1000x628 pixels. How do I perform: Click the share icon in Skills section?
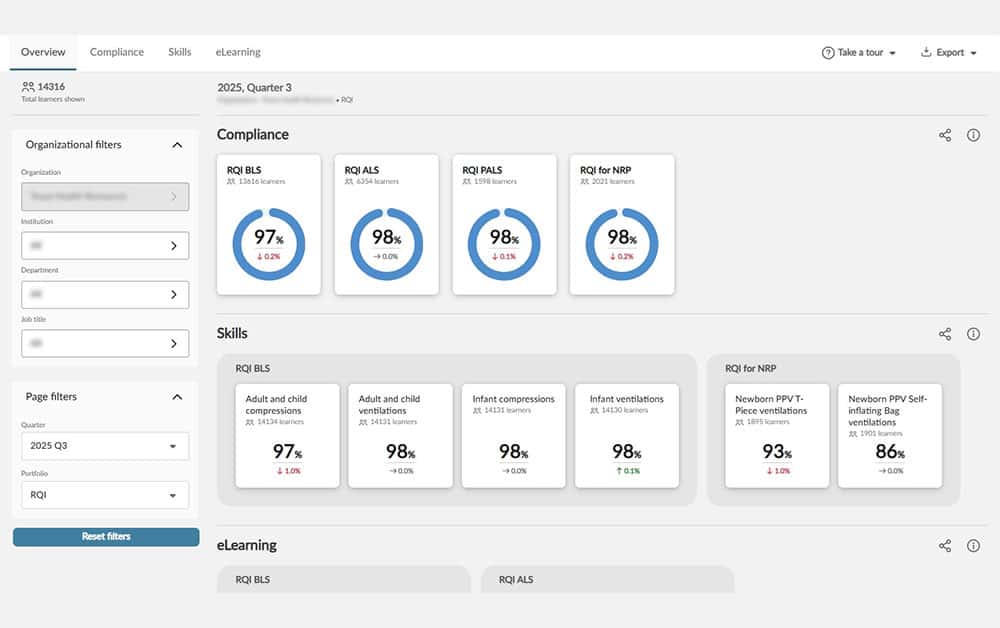tap(945, 334)
